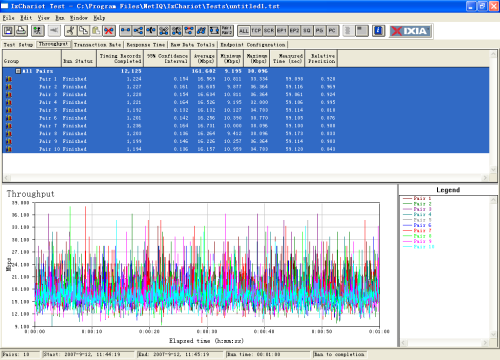Click the IXIA logo button

click(x=410, y=31)
